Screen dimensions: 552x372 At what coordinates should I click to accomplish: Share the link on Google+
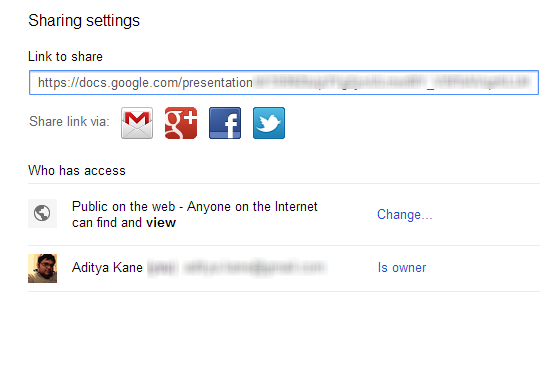click(181, 123)
